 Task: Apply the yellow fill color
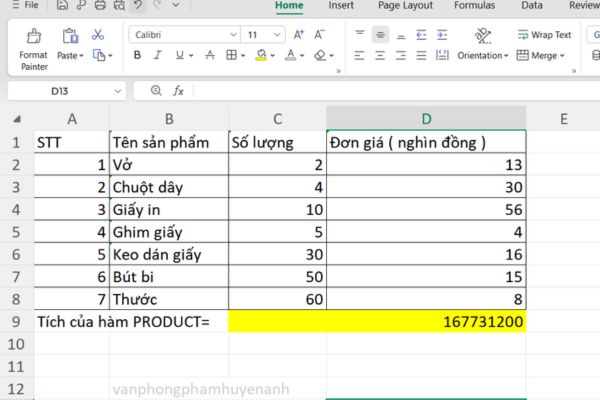pyautogui.click(x=261, y=56)
